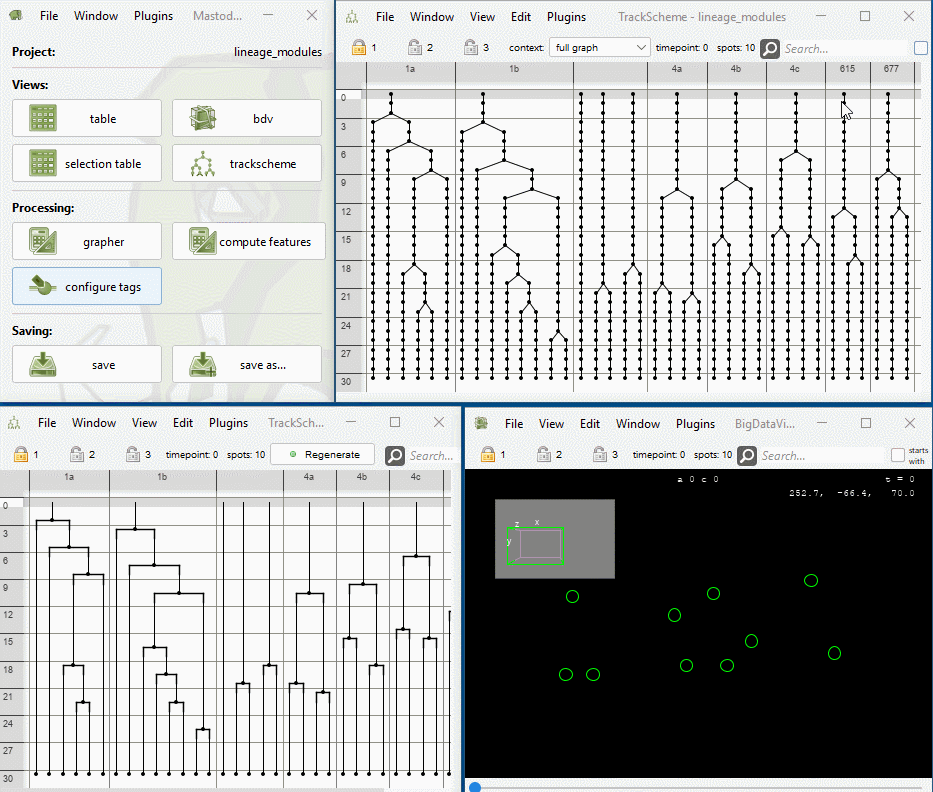Image resolution: width=933 pixels, height=792 pixels.
Task: Click the top-right green spot circle in BigDataViewer
Action: (x=811, y=580)
